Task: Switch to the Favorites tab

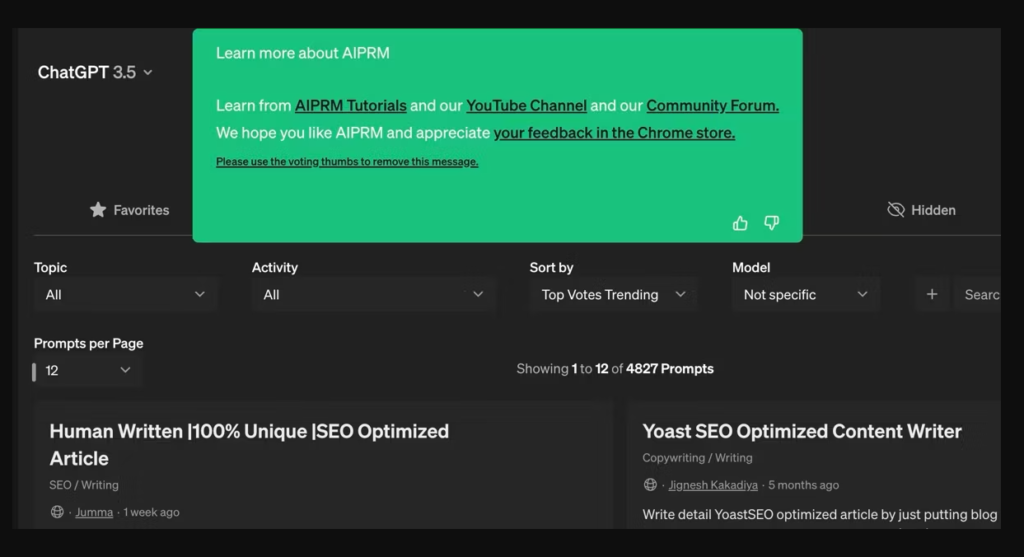Action: pos(129,210)
